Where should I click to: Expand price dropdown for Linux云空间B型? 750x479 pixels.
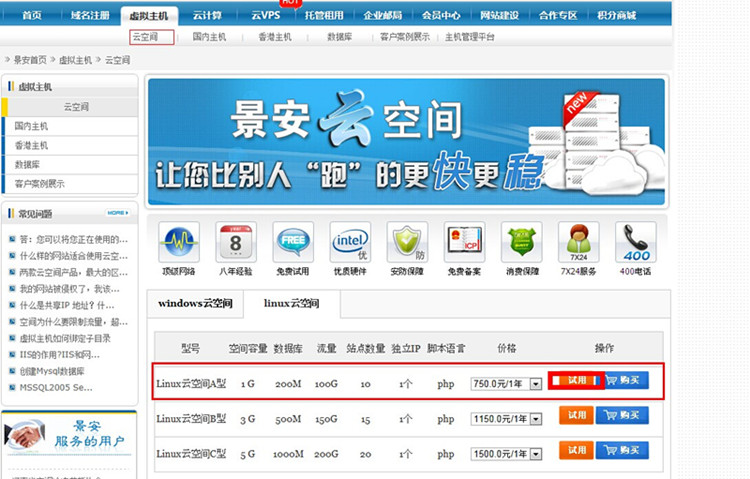(536, 417)
